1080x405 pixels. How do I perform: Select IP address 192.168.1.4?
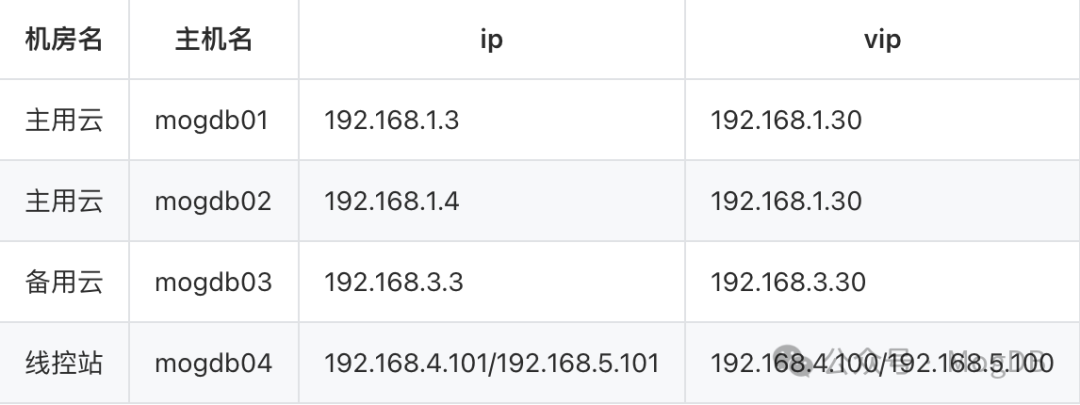coord(391,201)
